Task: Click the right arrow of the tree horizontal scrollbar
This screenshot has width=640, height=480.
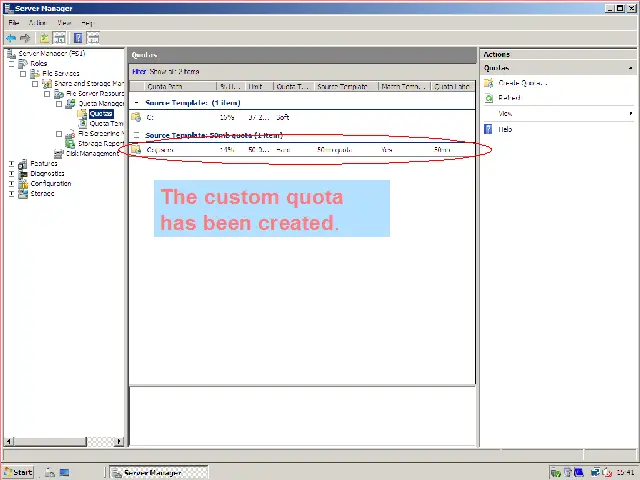Action: 119,441
